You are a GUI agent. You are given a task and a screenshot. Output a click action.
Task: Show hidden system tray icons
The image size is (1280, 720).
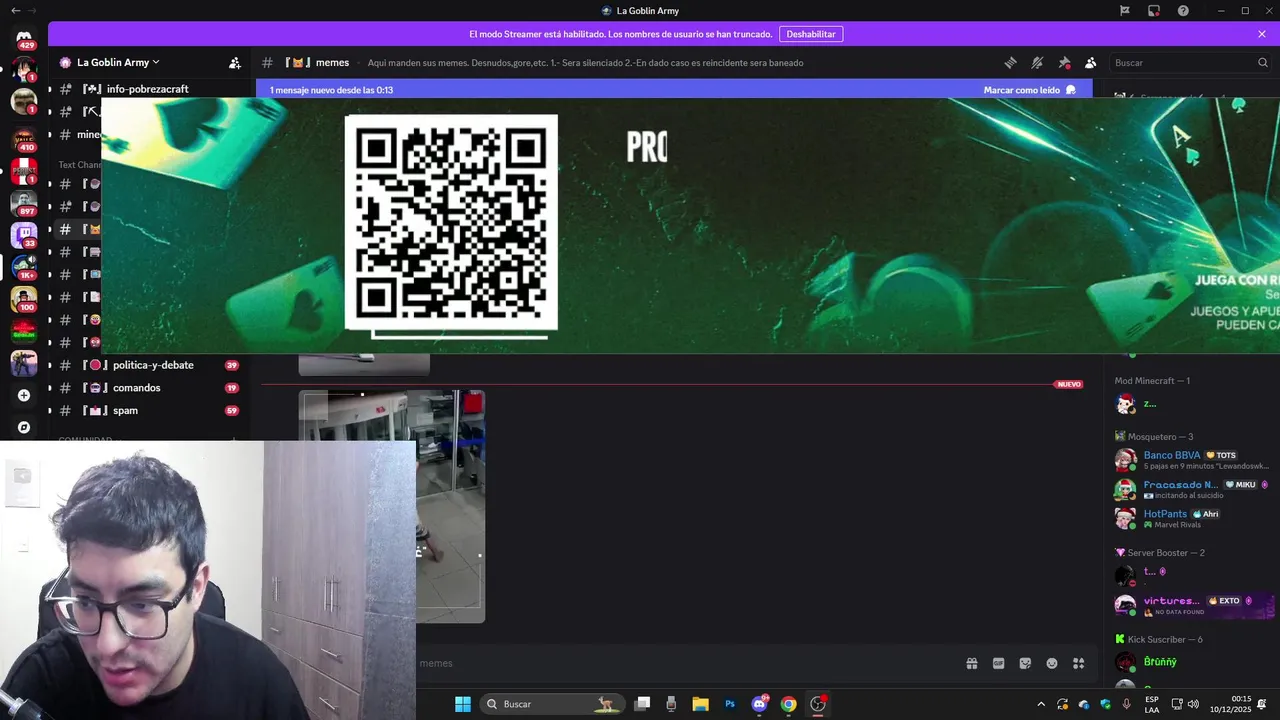(1041, 704)
